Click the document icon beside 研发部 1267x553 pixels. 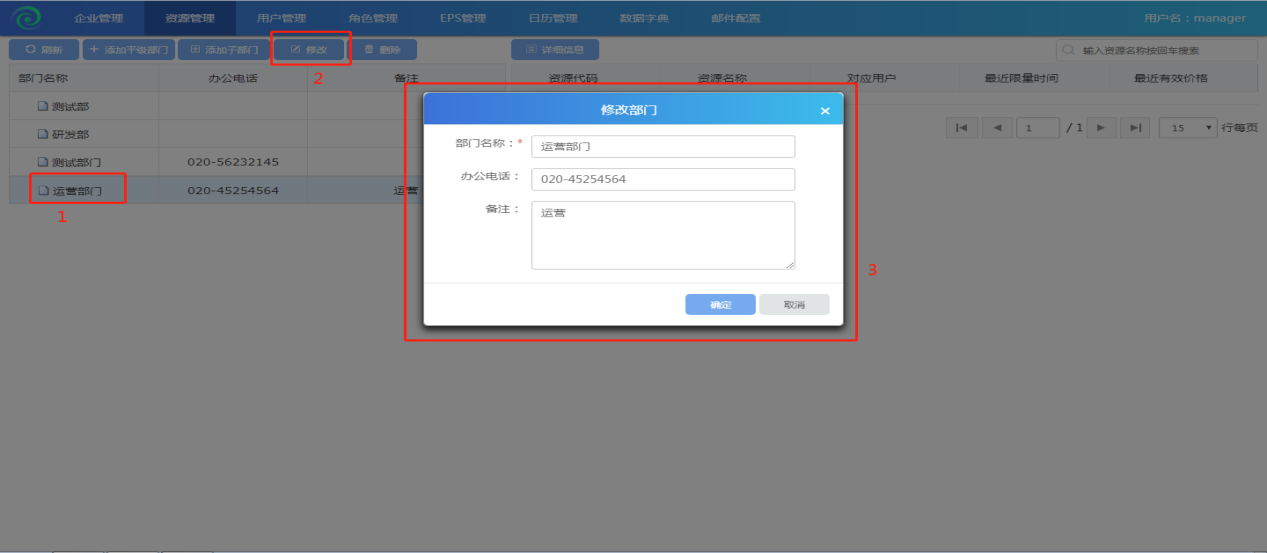point(43,134)
